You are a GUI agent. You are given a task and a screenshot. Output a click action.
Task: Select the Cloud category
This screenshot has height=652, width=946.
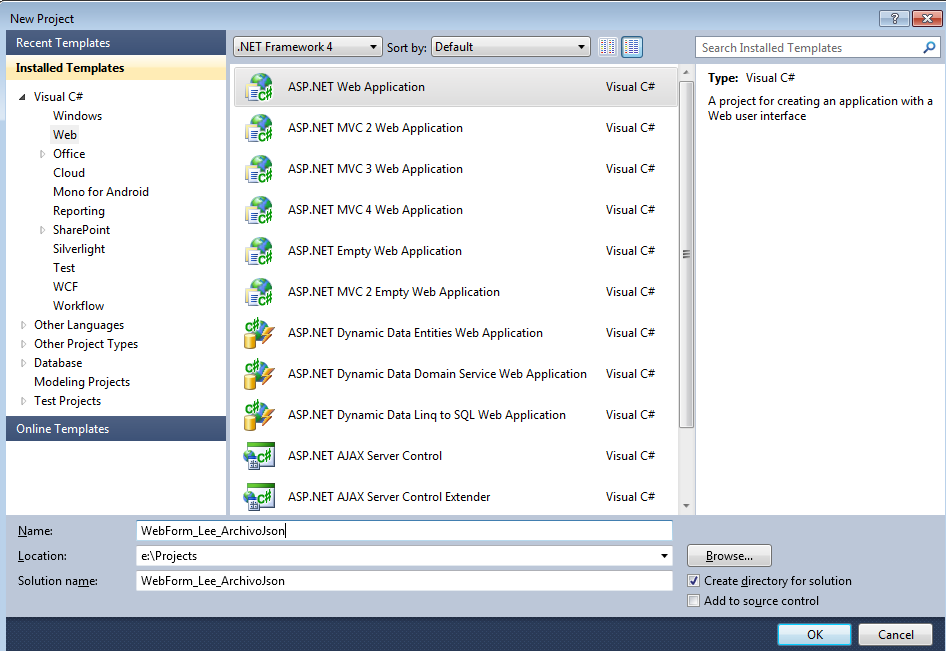(x=69, y=172)
